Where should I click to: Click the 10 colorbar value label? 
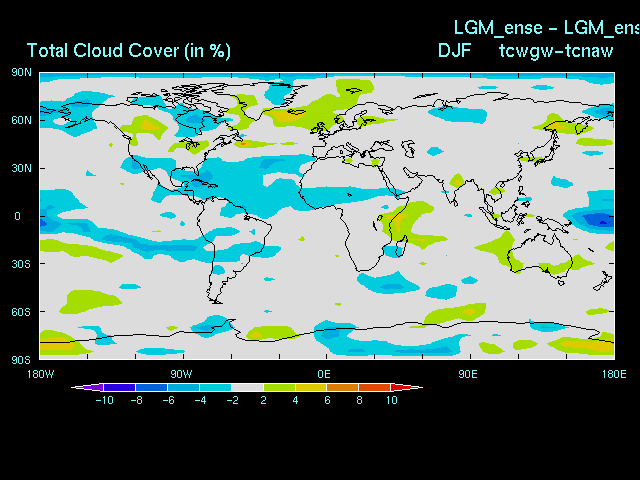pos(391,400)
